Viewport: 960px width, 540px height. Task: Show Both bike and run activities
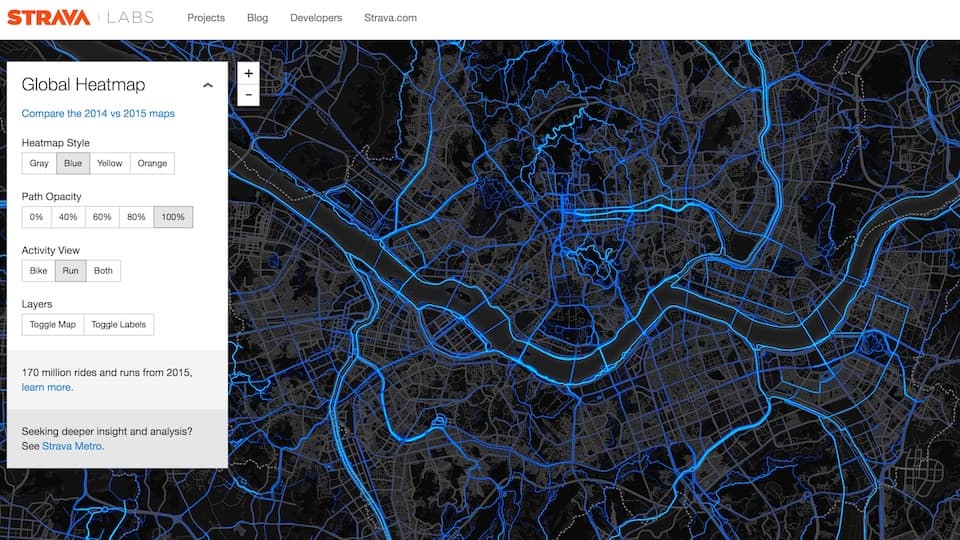click(103, 271)
